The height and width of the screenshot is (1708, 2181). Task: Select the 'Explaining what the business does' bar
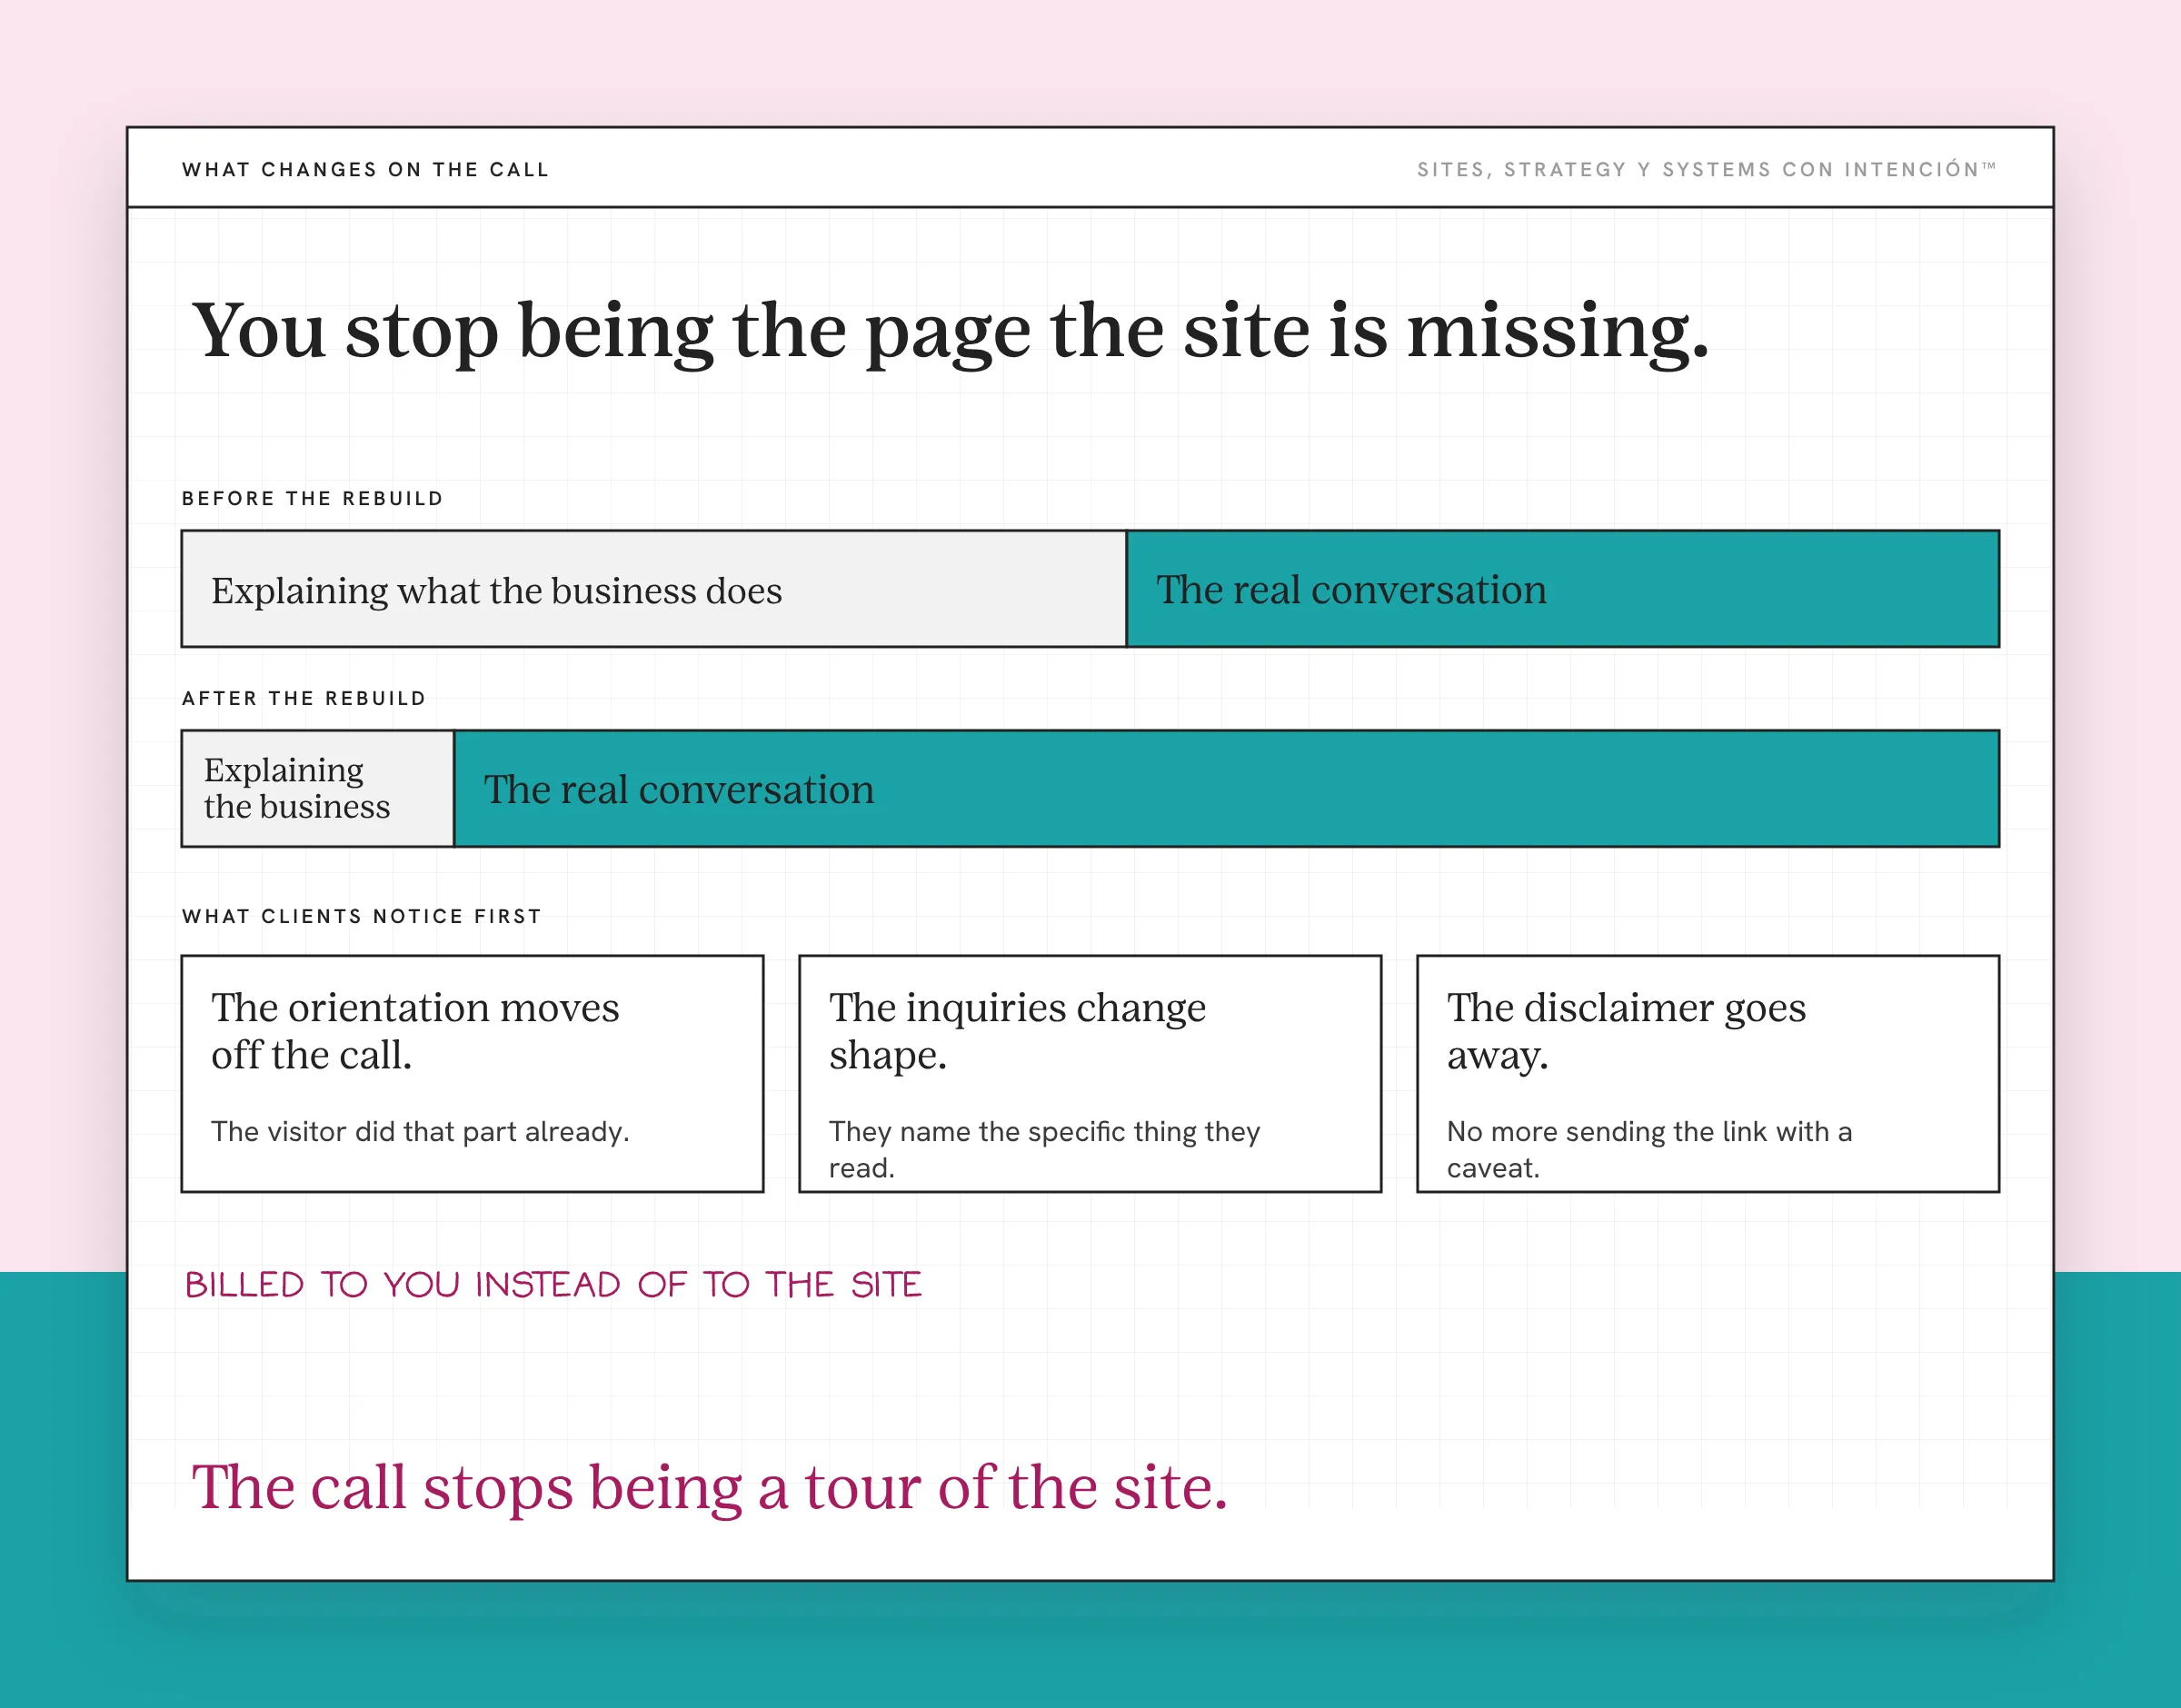pos(654,589)
